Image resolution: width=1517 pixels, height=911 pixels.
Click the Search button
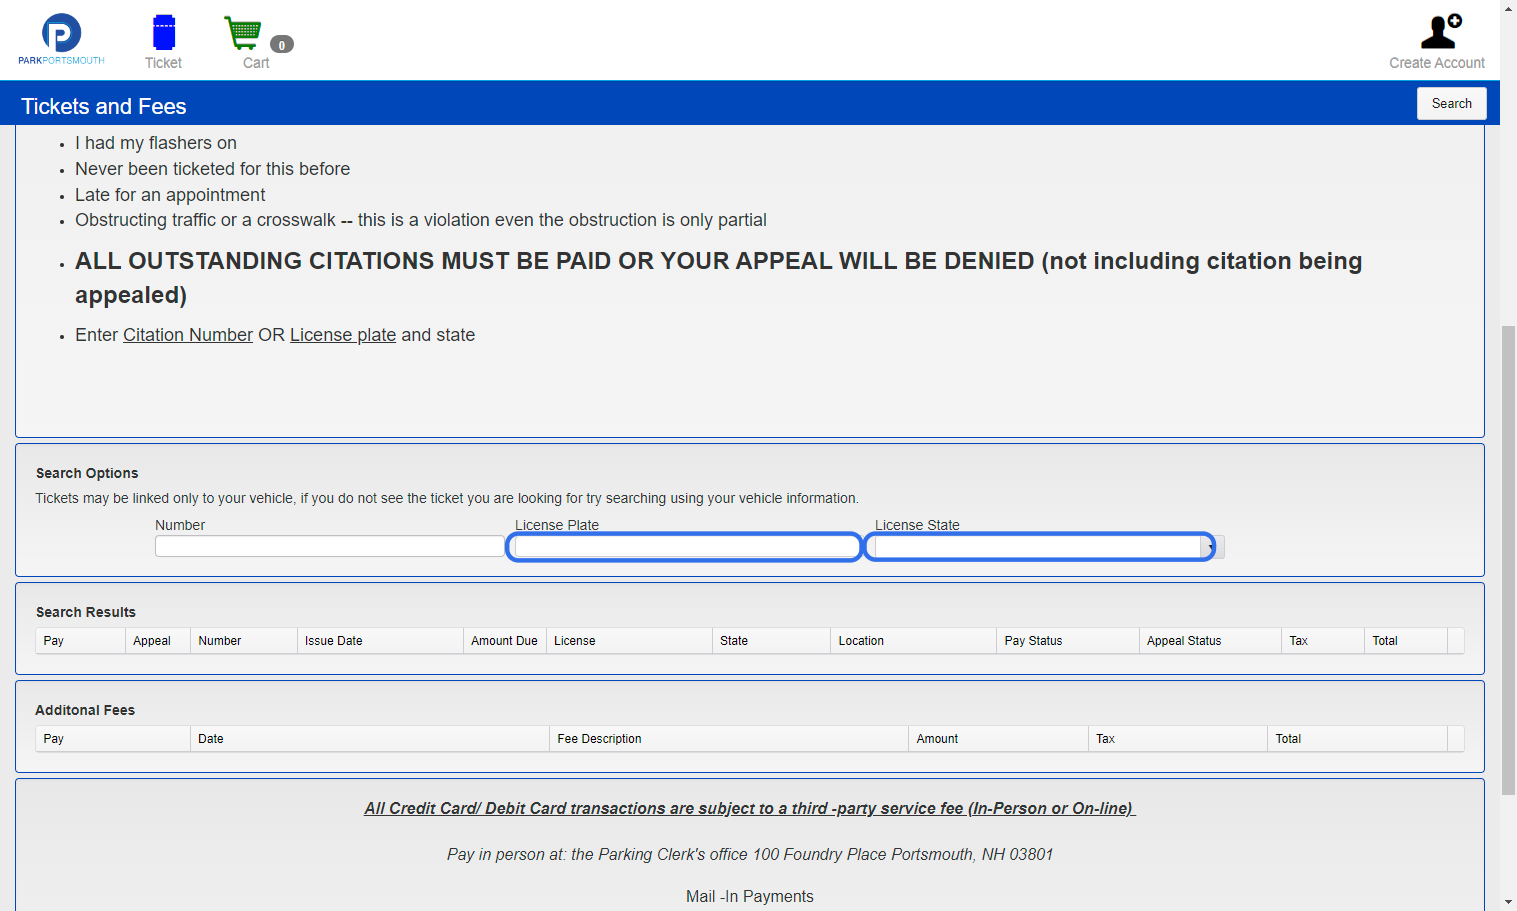(1451, 103)
